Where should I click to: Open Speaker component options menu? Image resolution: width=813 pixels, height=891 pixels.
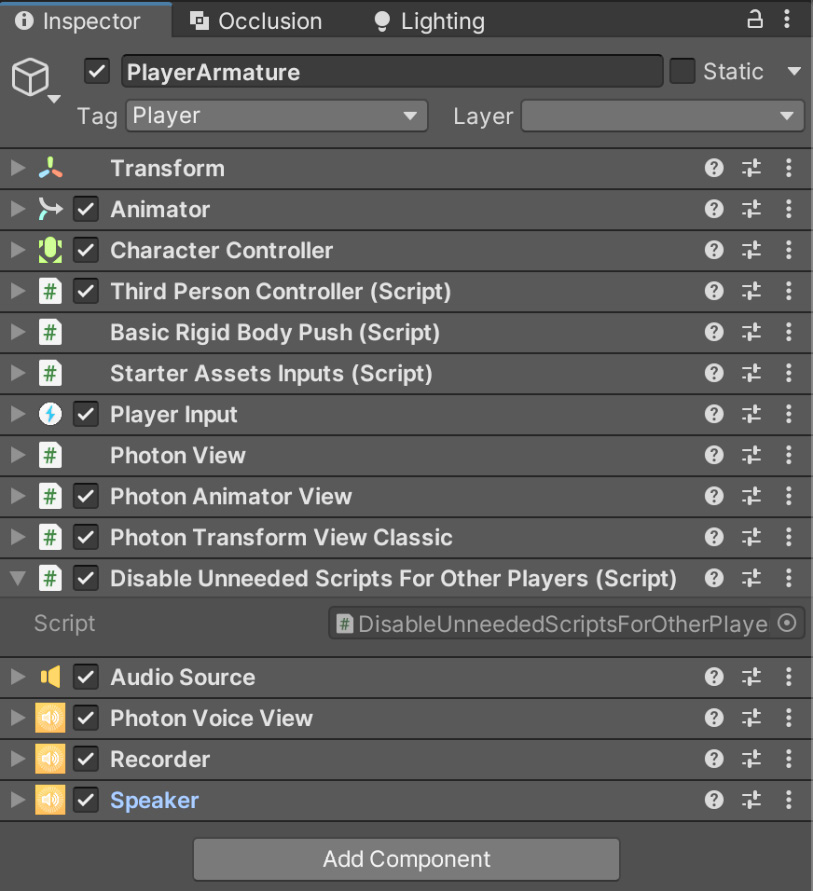(789, 800)
